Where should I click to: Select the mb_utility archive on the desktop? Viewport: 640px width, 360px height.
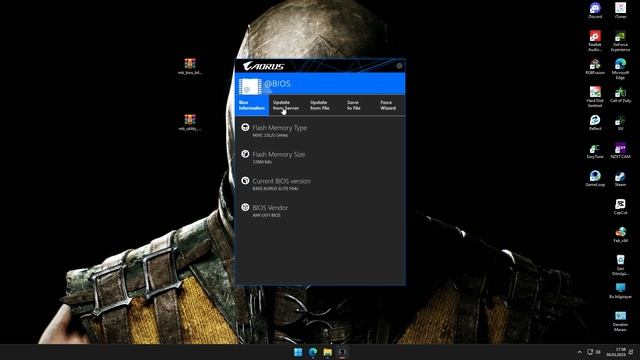190,122
